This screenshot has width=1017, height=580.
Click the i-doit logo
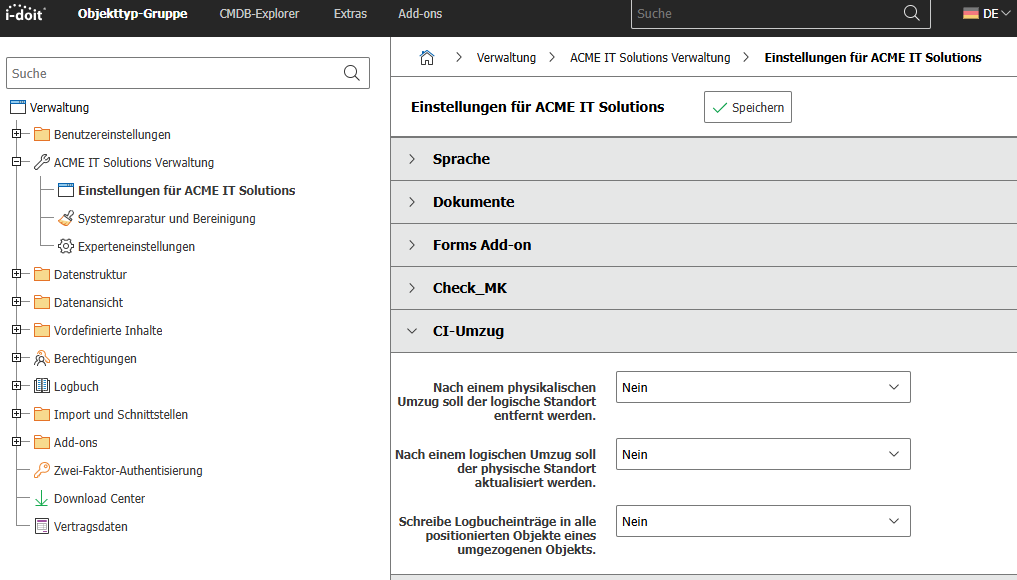click(x=25, y=12)
